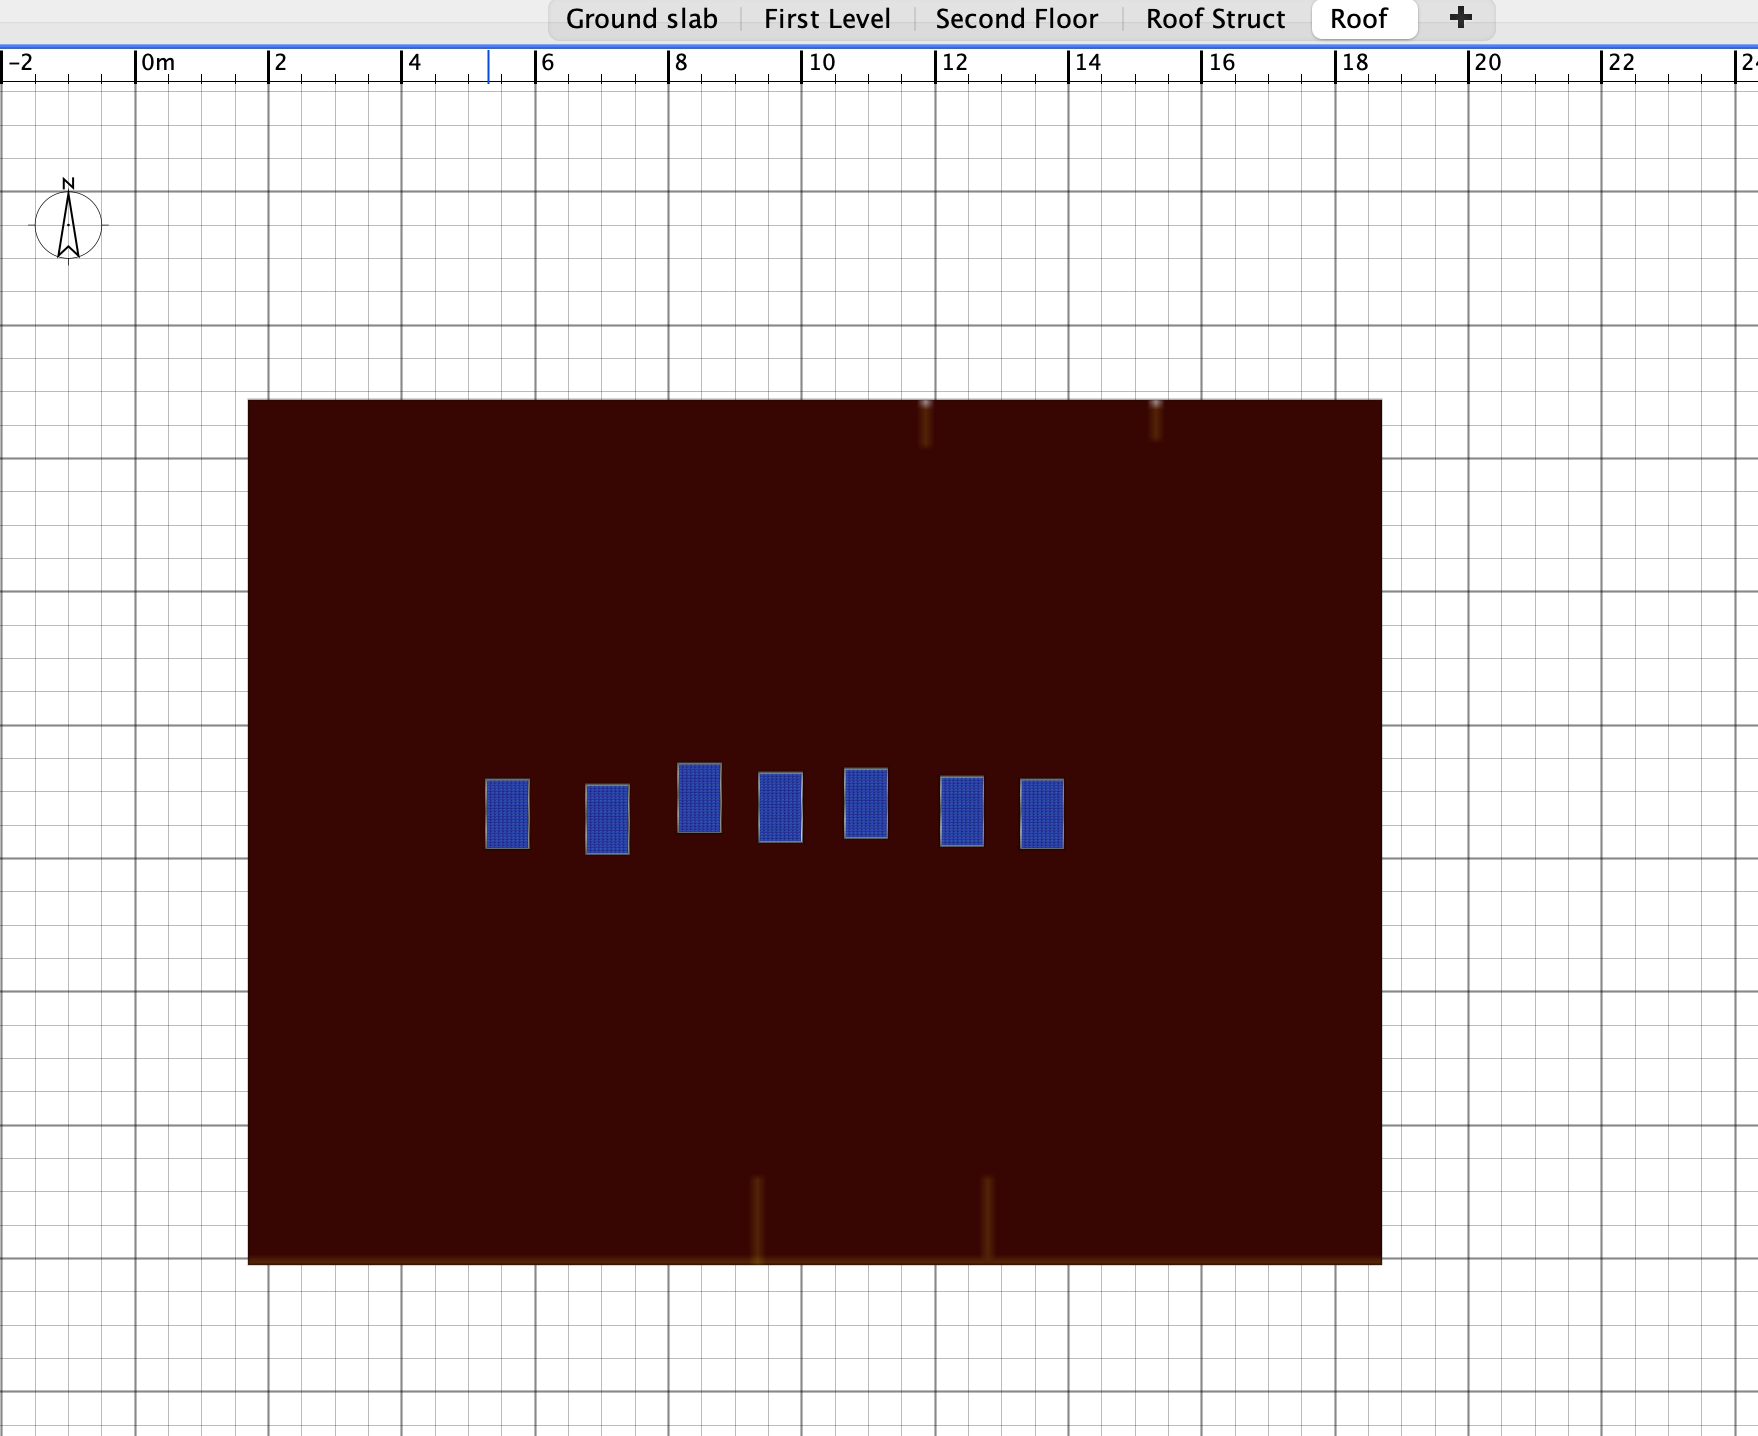Switch to the Roof Struct tab
Screen dimensions: 1758x1436
click(x=1215, y=19)
